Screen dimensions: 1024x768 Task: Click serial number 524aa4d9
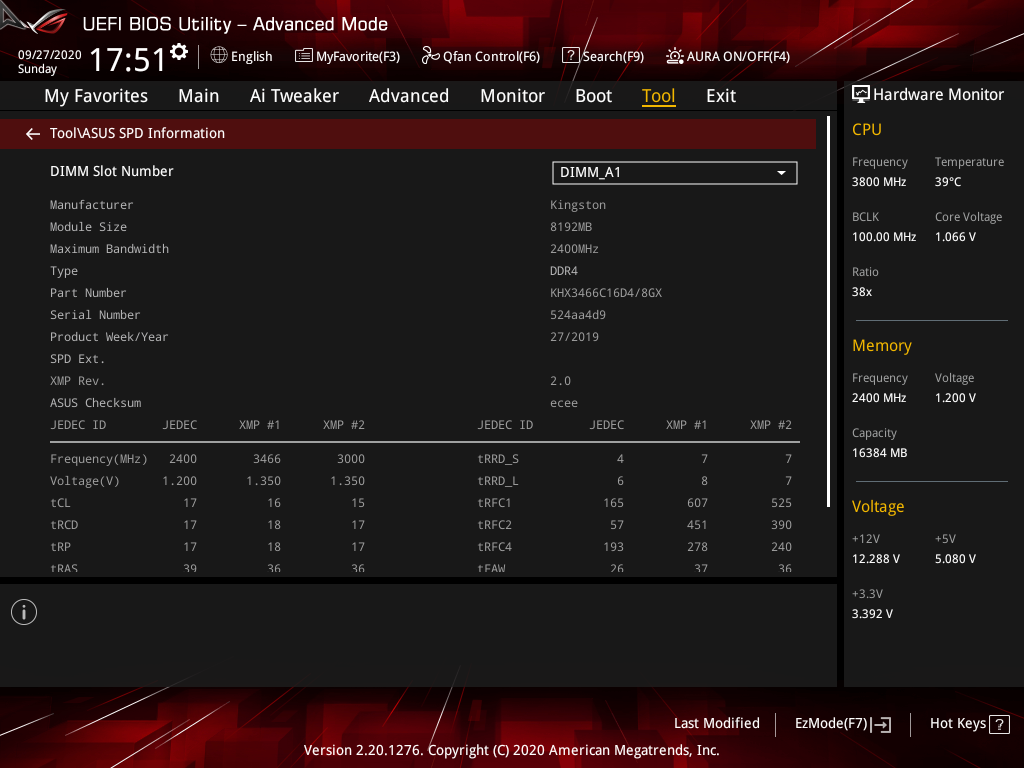(577, 315)
